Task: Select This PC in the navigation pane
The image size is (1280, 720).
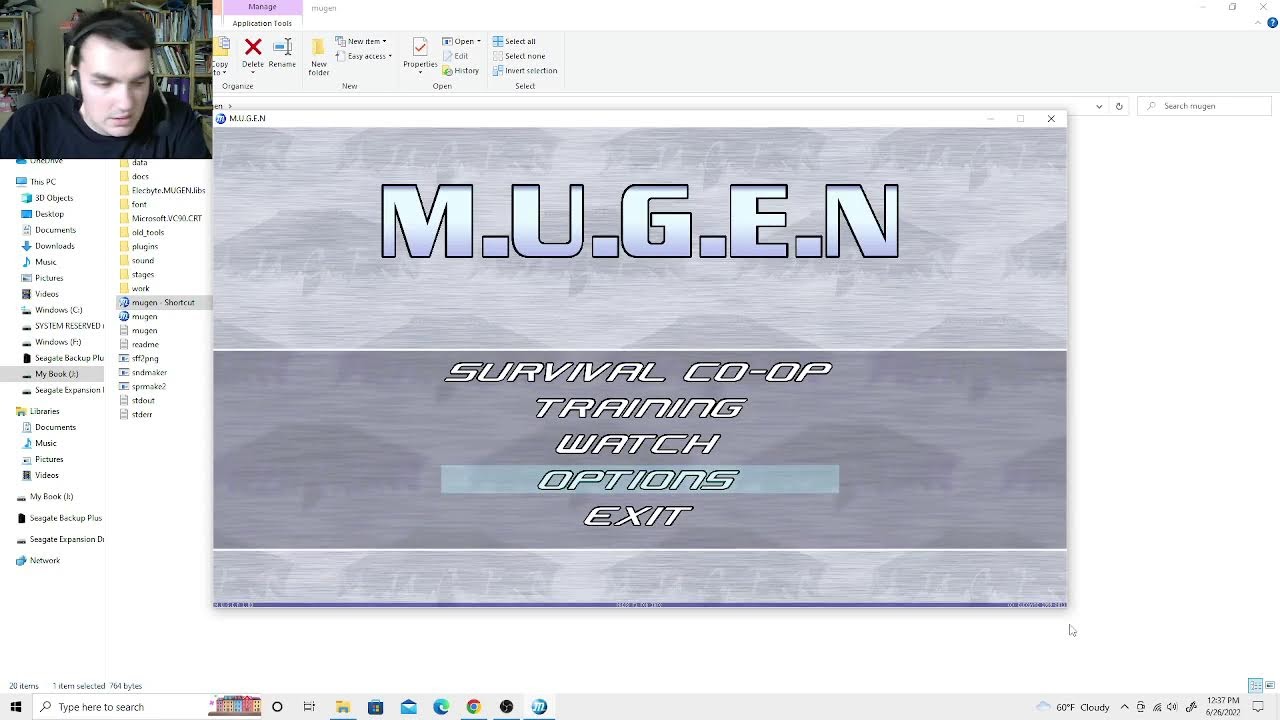Action: pos(36,182)
